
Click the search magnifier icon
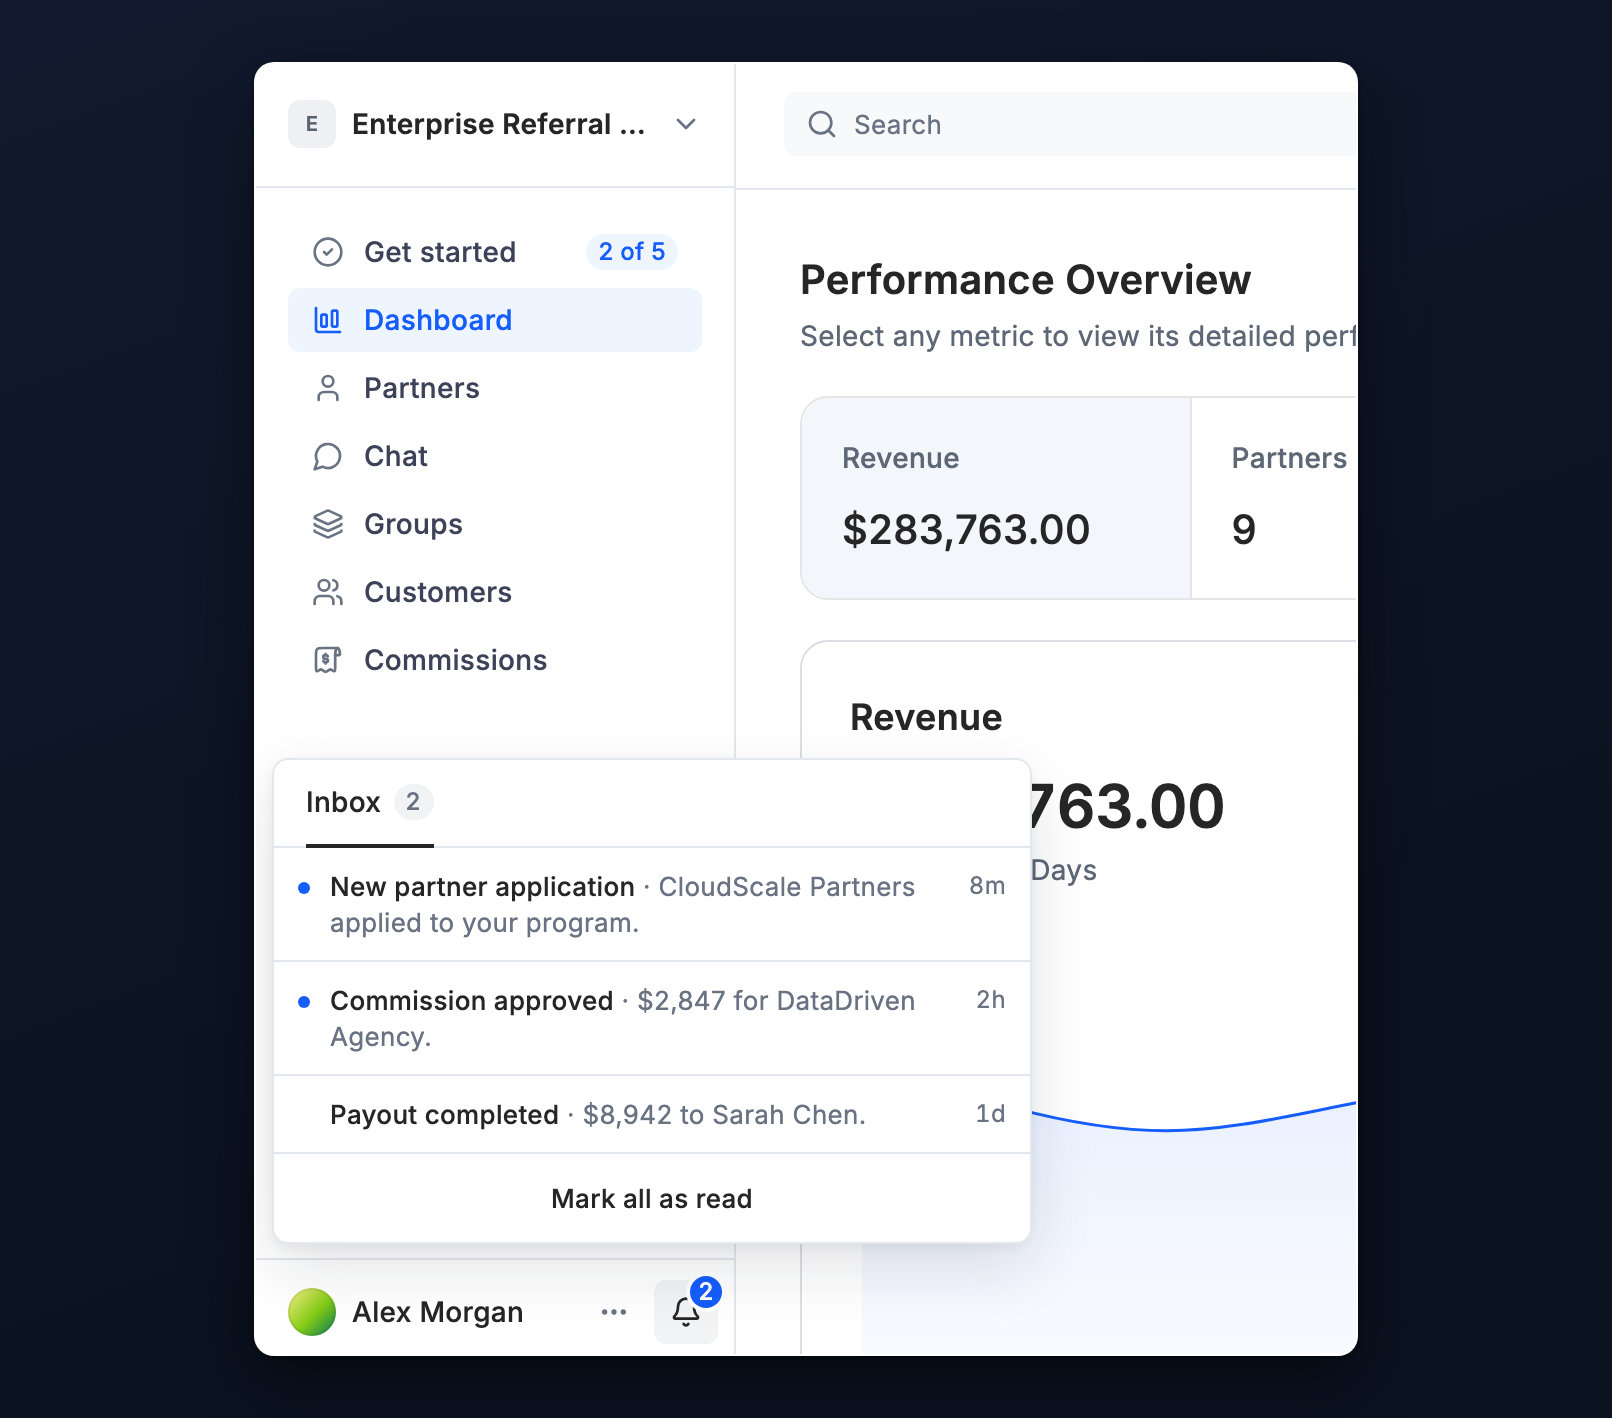tap(822, 124)
